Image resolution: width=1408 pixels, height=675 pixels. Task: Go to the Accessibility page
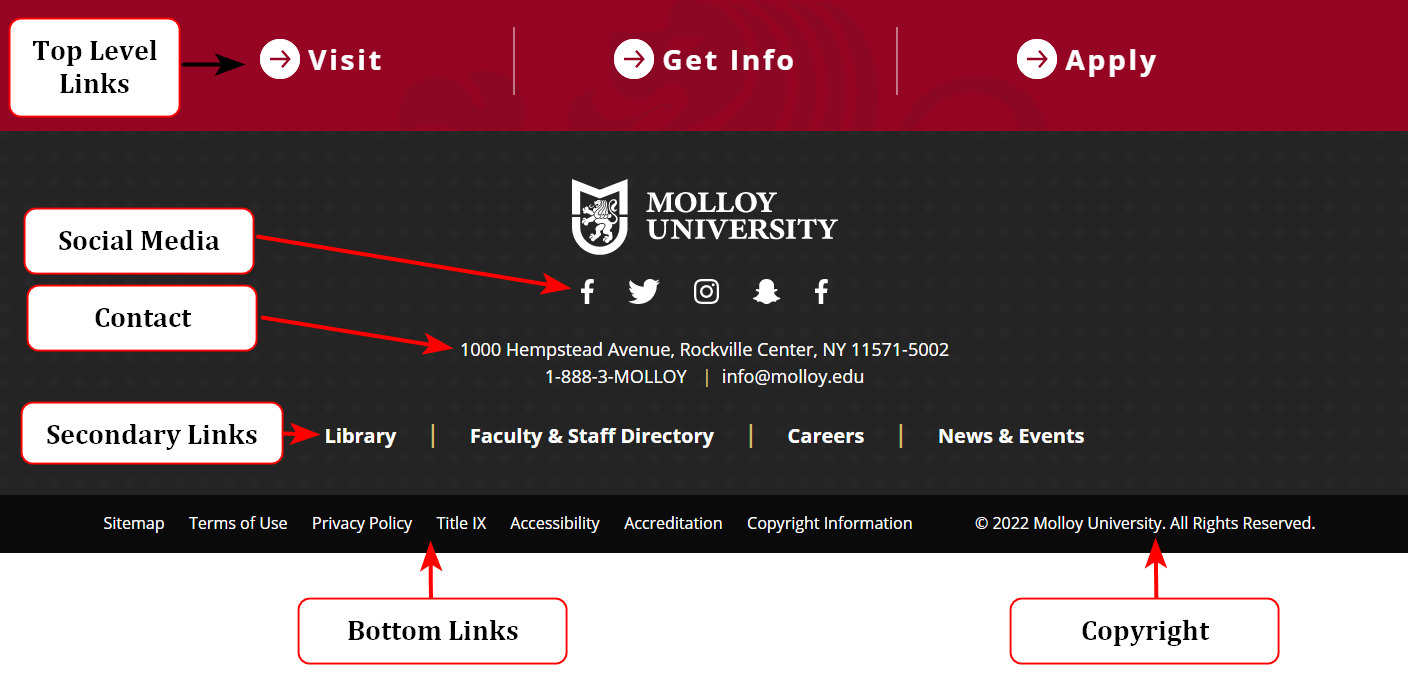[555, 523]
